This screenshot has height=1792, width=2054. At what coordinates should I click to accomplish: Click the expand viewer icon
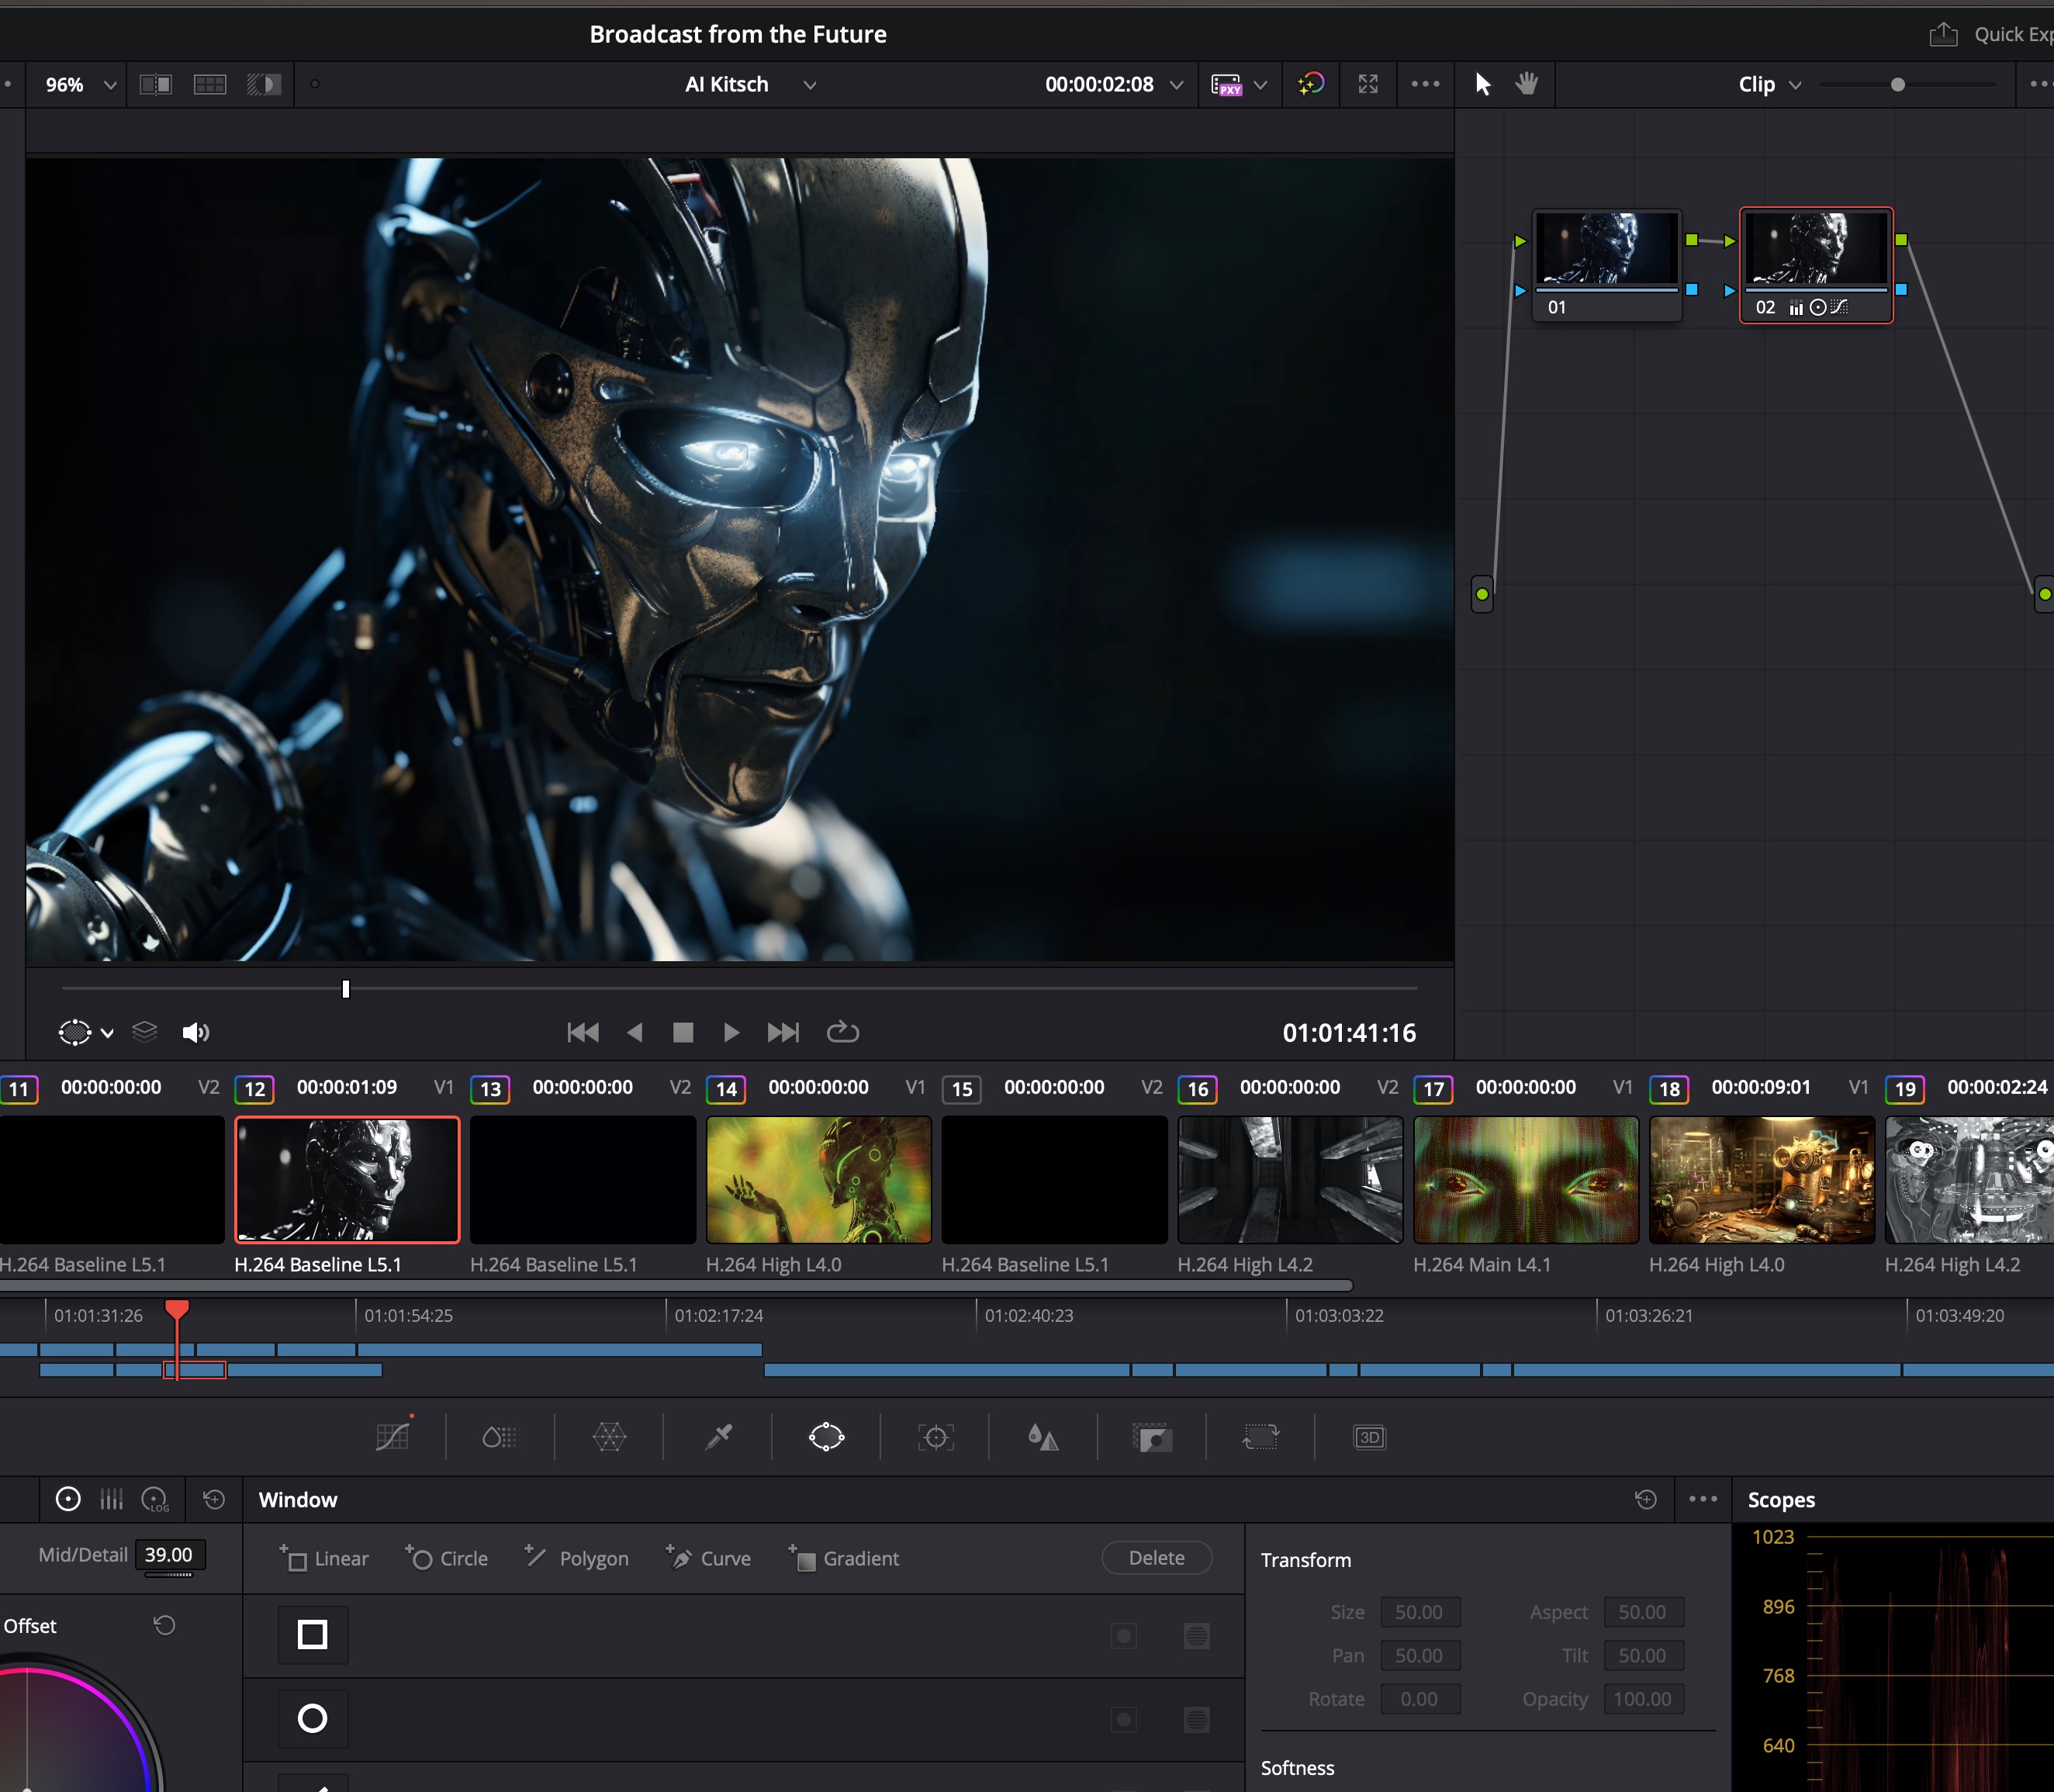tap(1368, 84)
